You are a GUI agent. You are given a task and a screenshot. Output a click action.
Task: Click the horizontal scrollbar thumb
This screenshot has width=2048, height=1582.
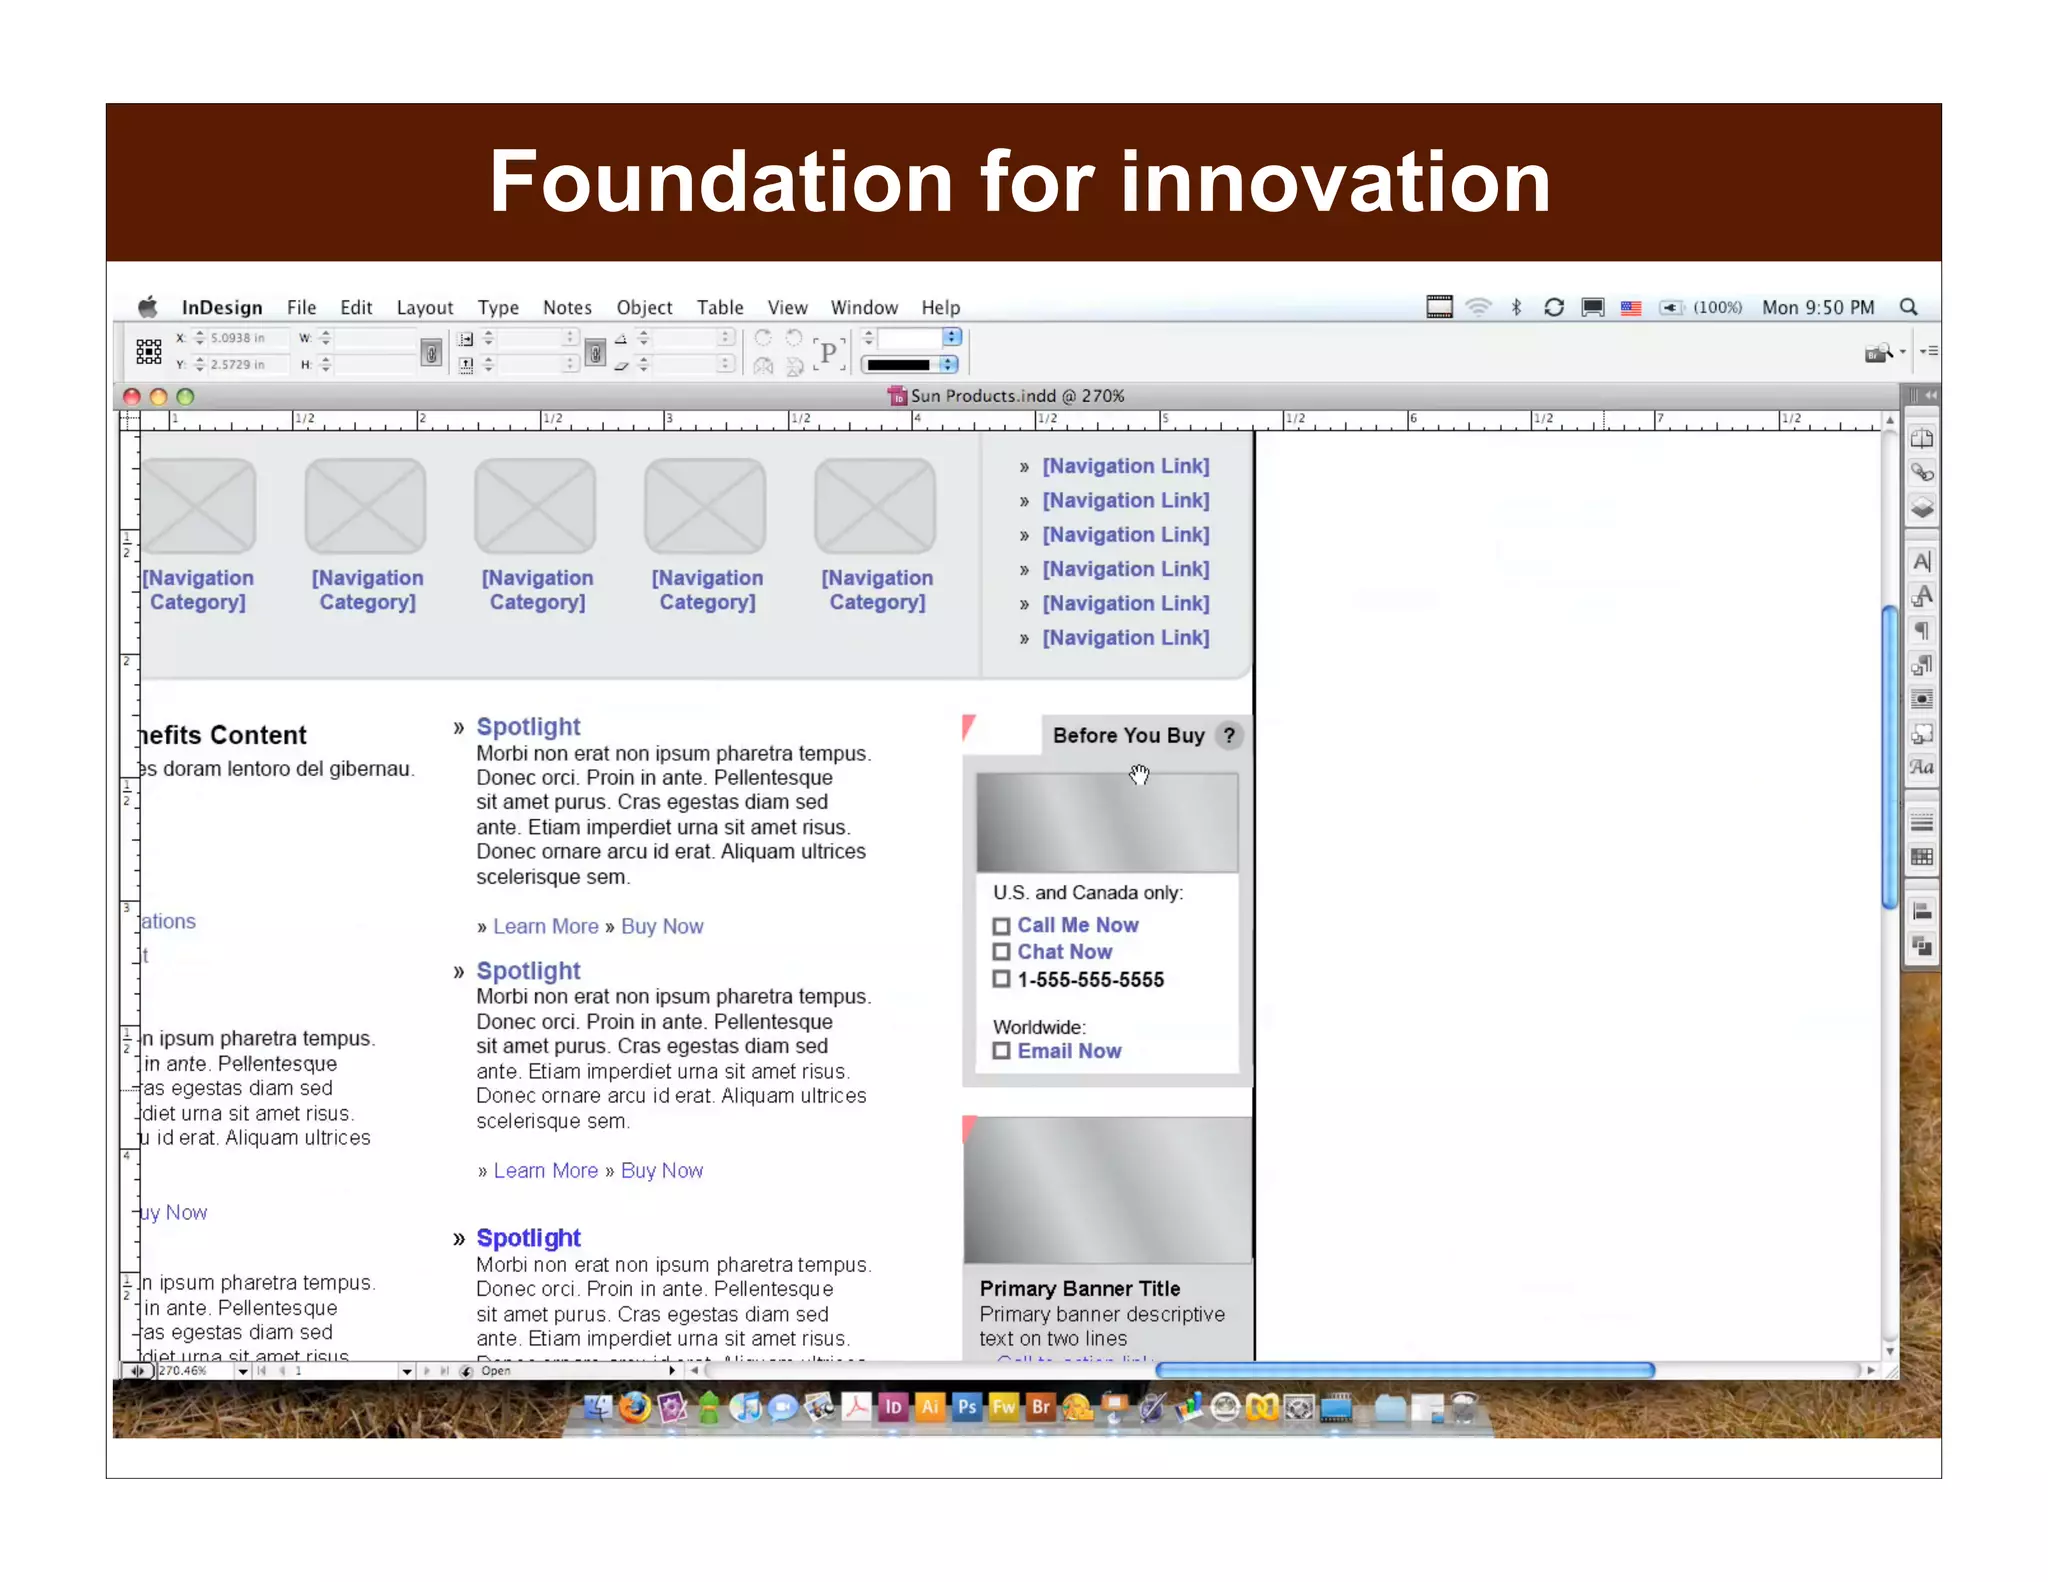[x=1404, y=1370]
